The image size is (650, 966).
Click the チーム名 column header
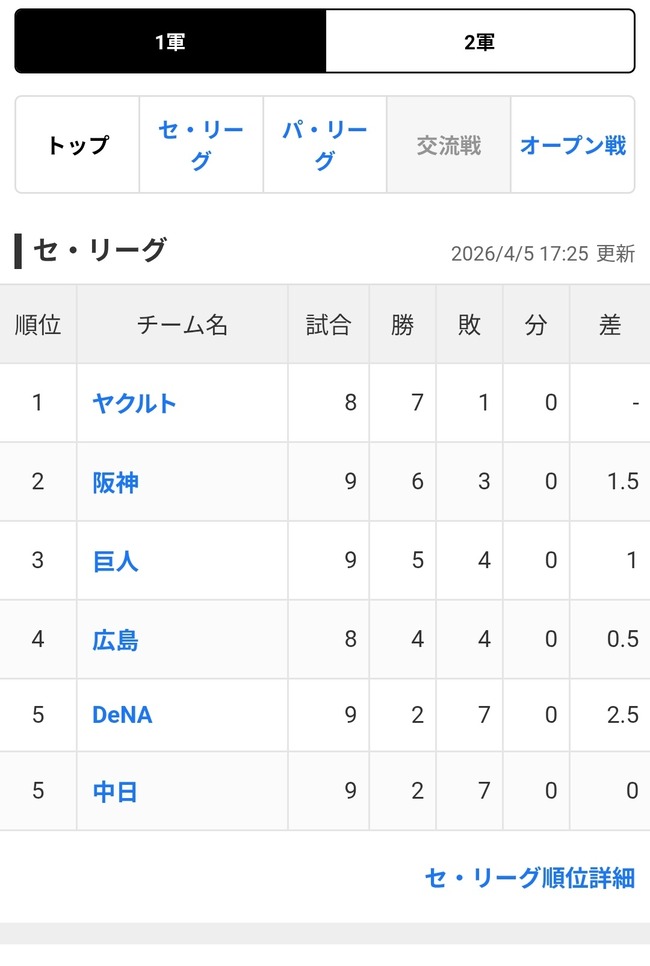click(180, 323)
